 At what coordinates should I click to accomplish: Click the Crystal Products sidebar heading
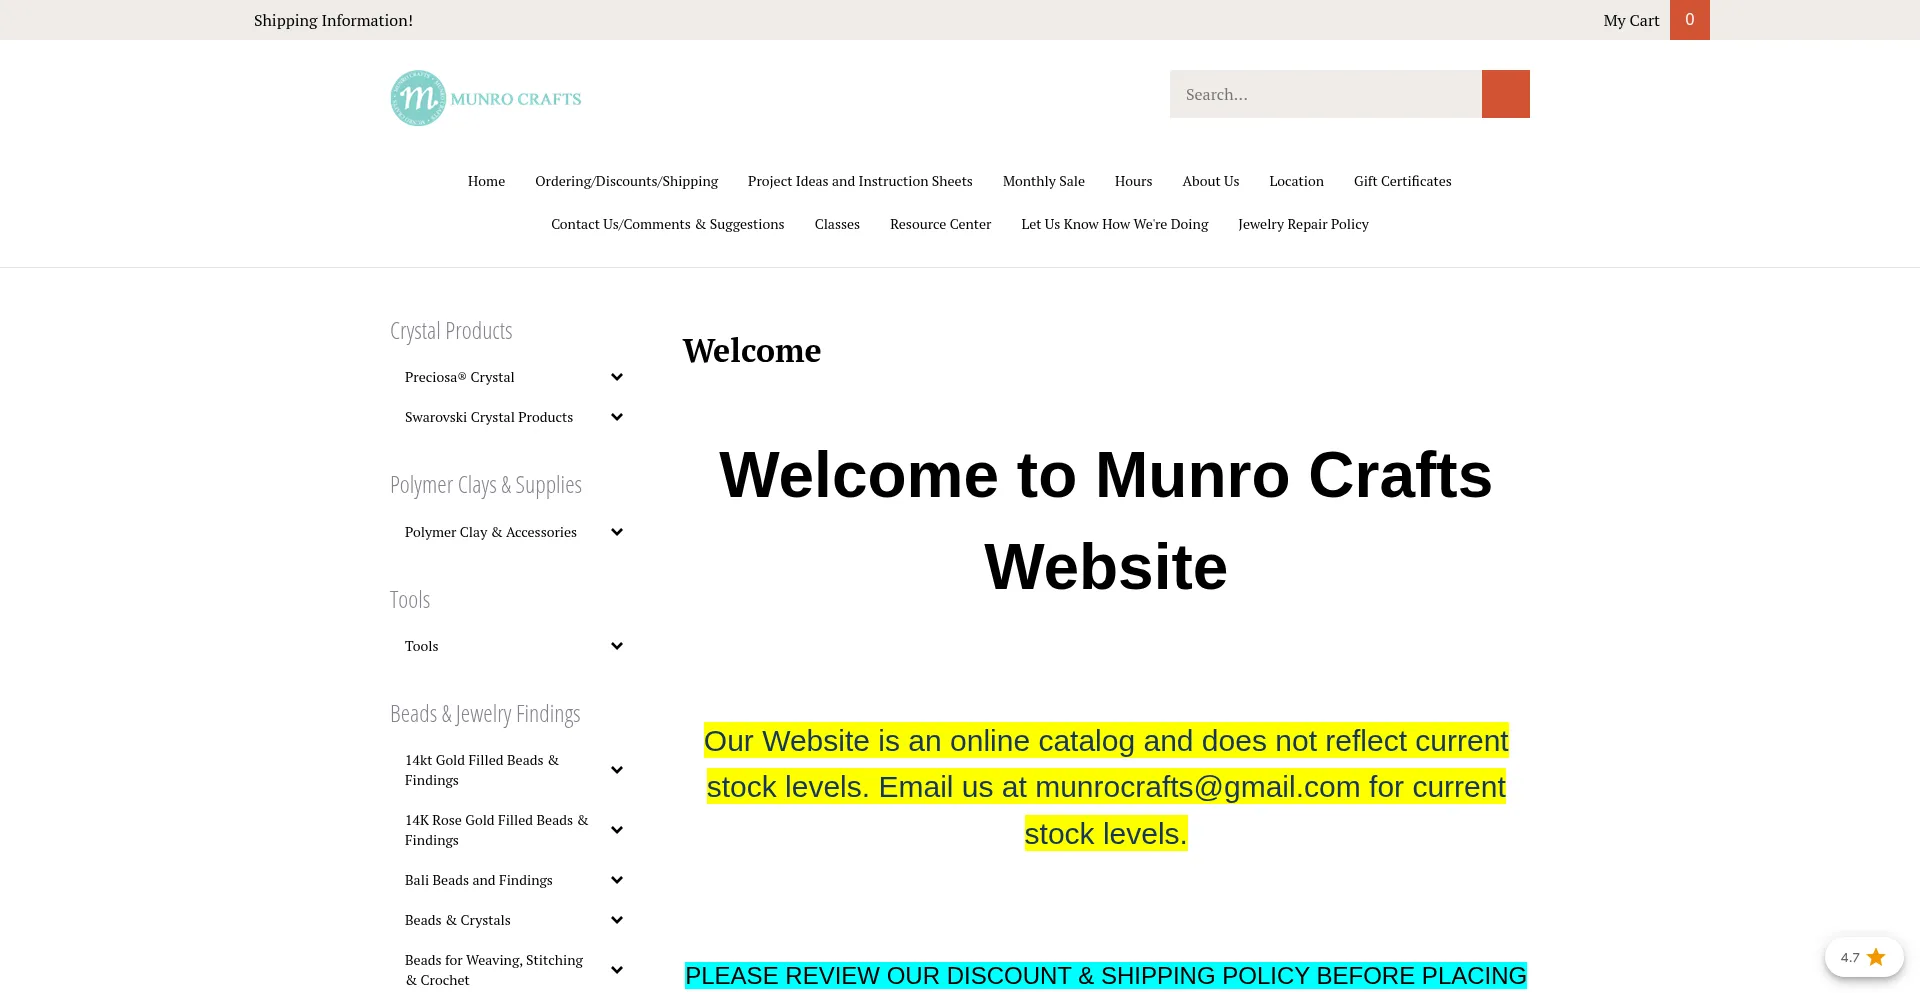[451, 331]
